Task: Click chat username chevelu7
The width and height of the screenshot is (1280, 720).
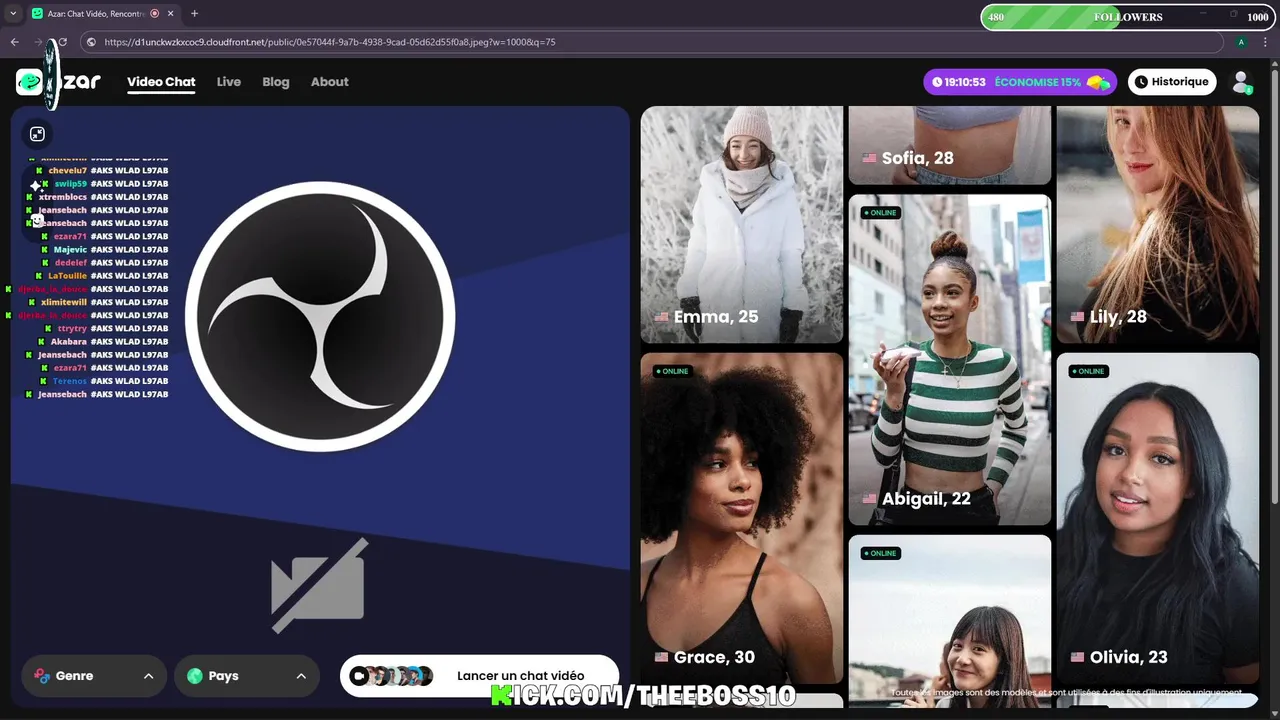Action: tap(68, 171)
